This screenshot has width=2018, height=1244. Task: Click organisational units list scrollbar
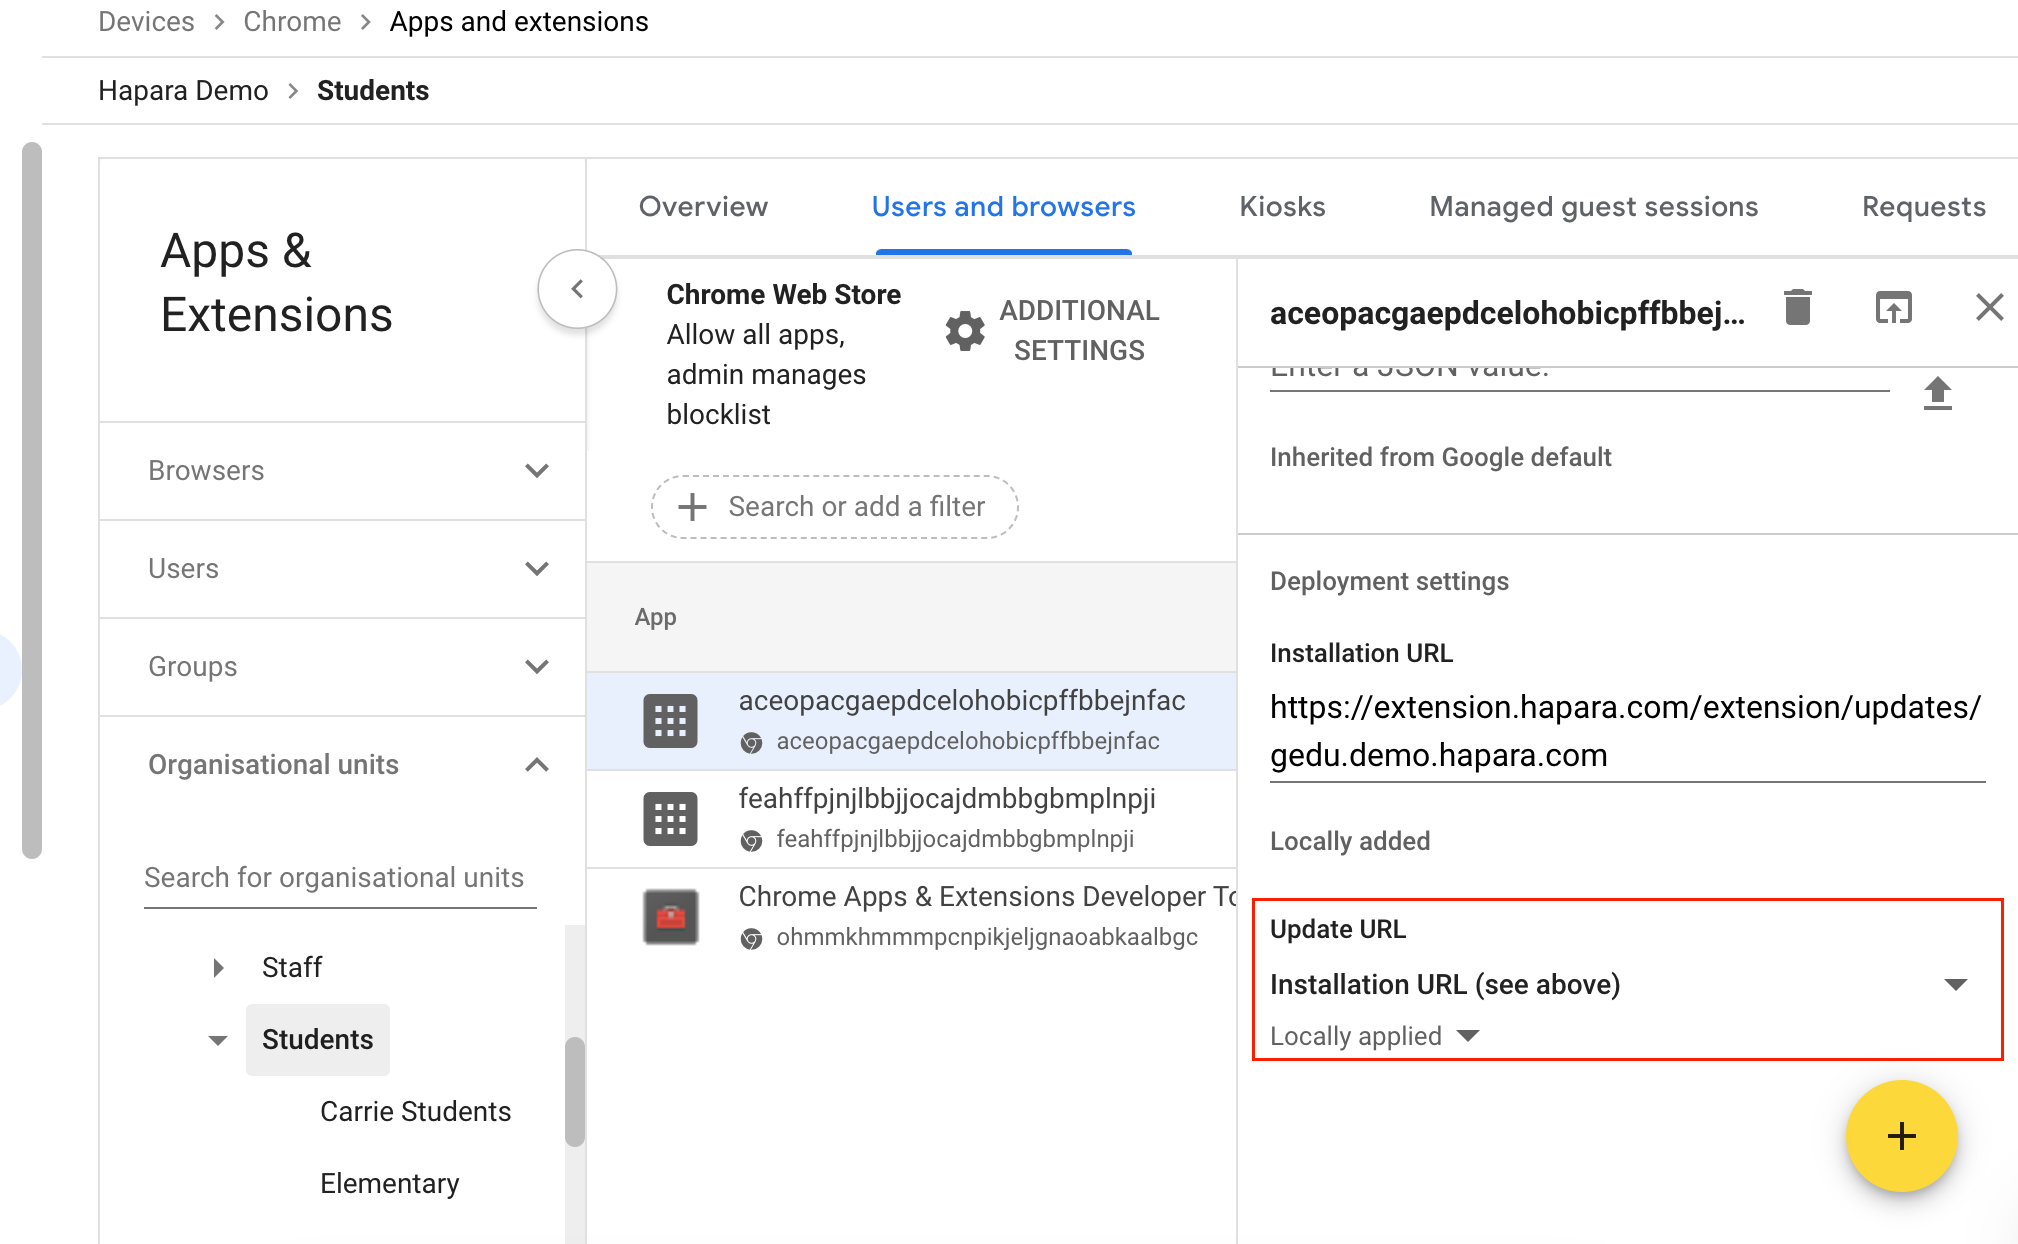(574, 1091)
